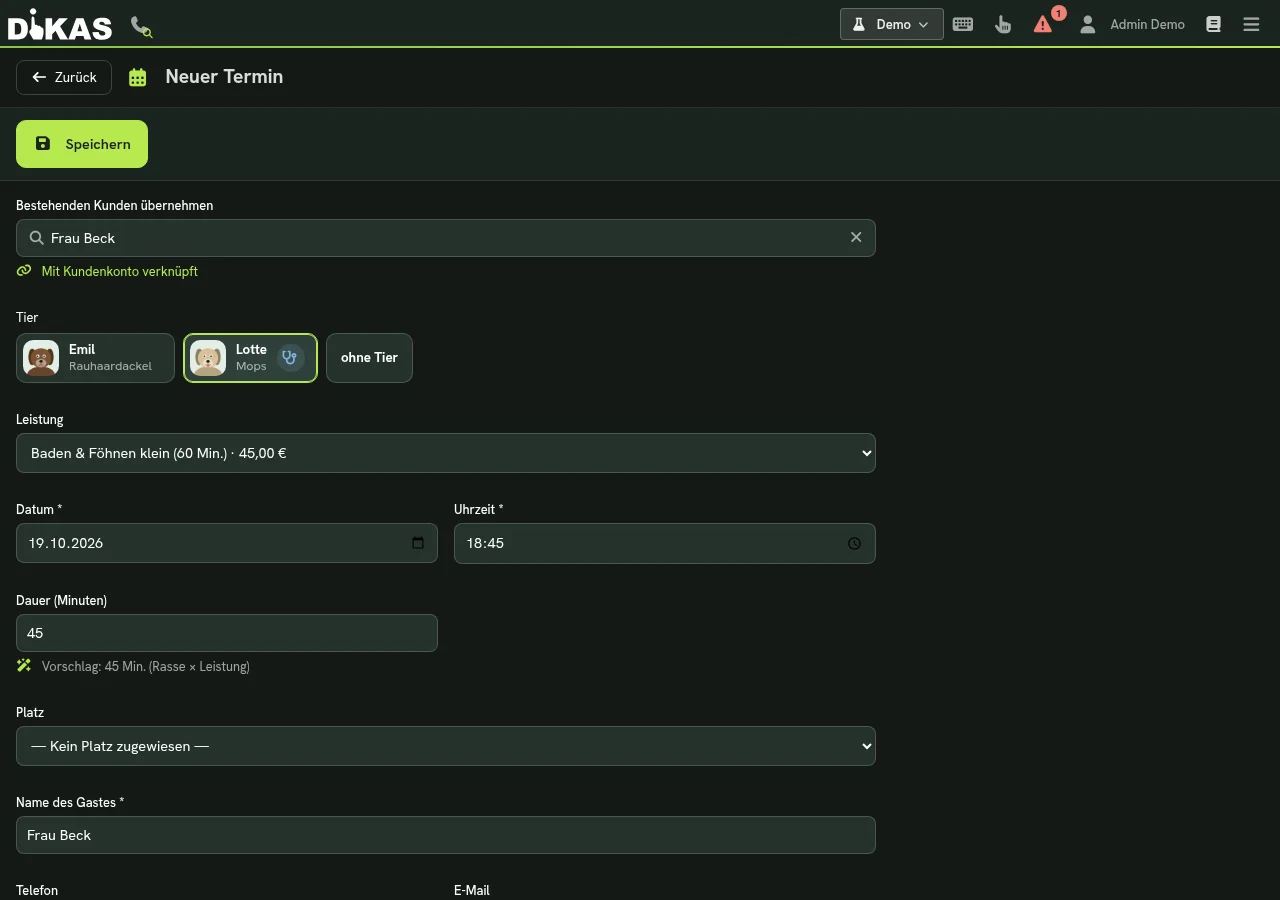Save appointment with Speichern
The width and height of the screenshot is (1280, 900).
pyautogui.click(x=82, y=144)
